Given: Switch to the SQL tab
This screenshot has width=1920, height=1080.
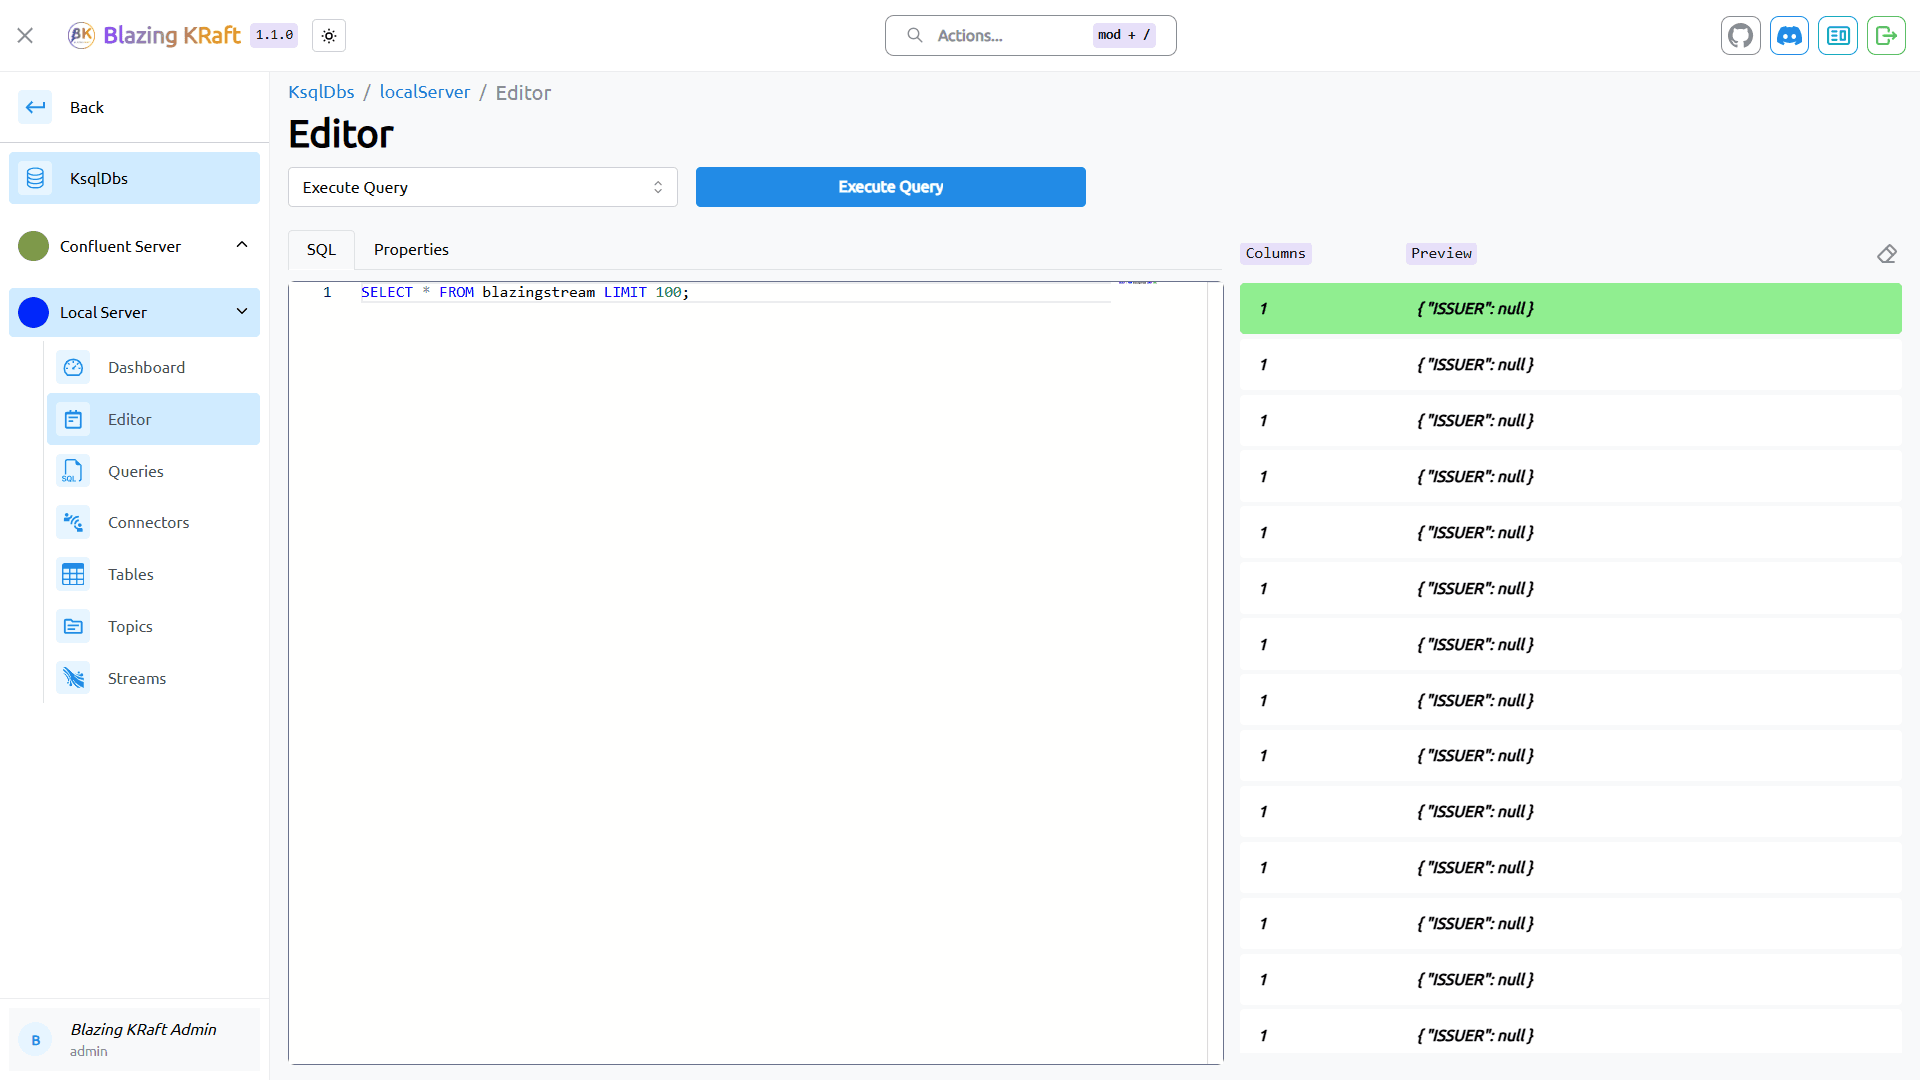Looking at the screenshot, I should click(x=321, y=249).
